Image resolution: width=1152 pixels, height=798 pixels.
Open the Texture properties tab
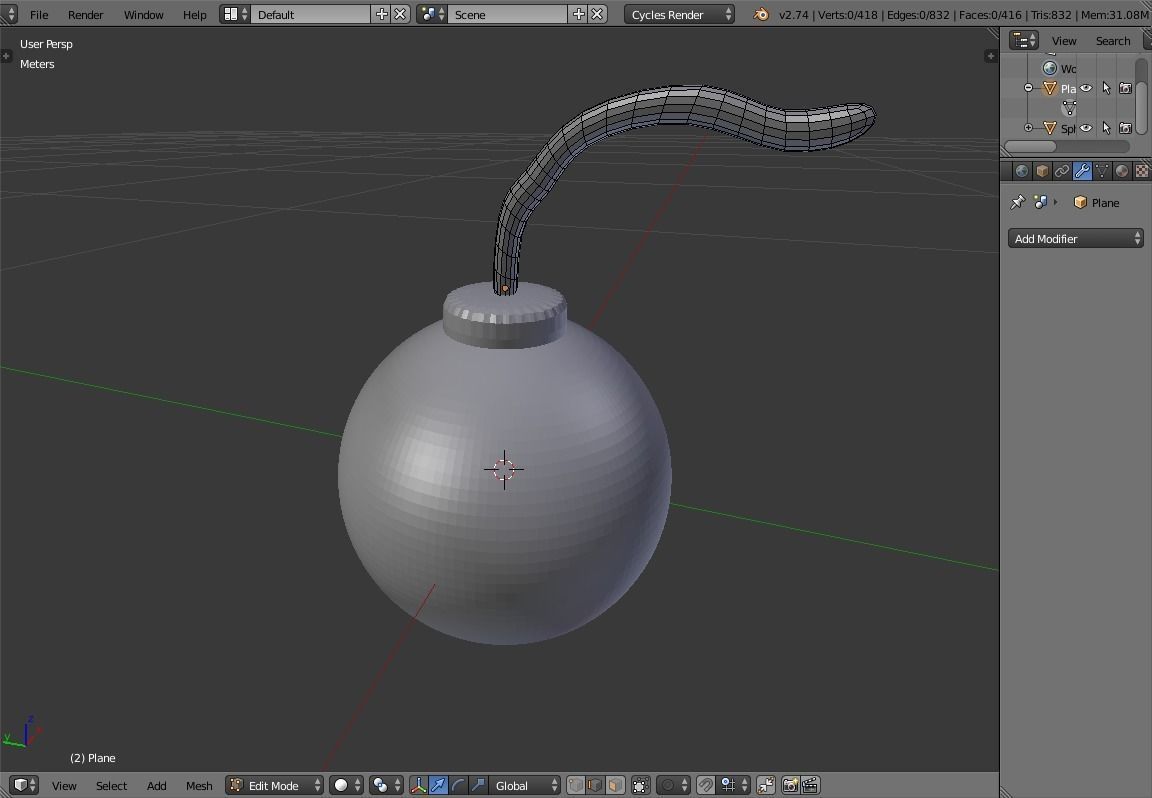(1141, 170)
